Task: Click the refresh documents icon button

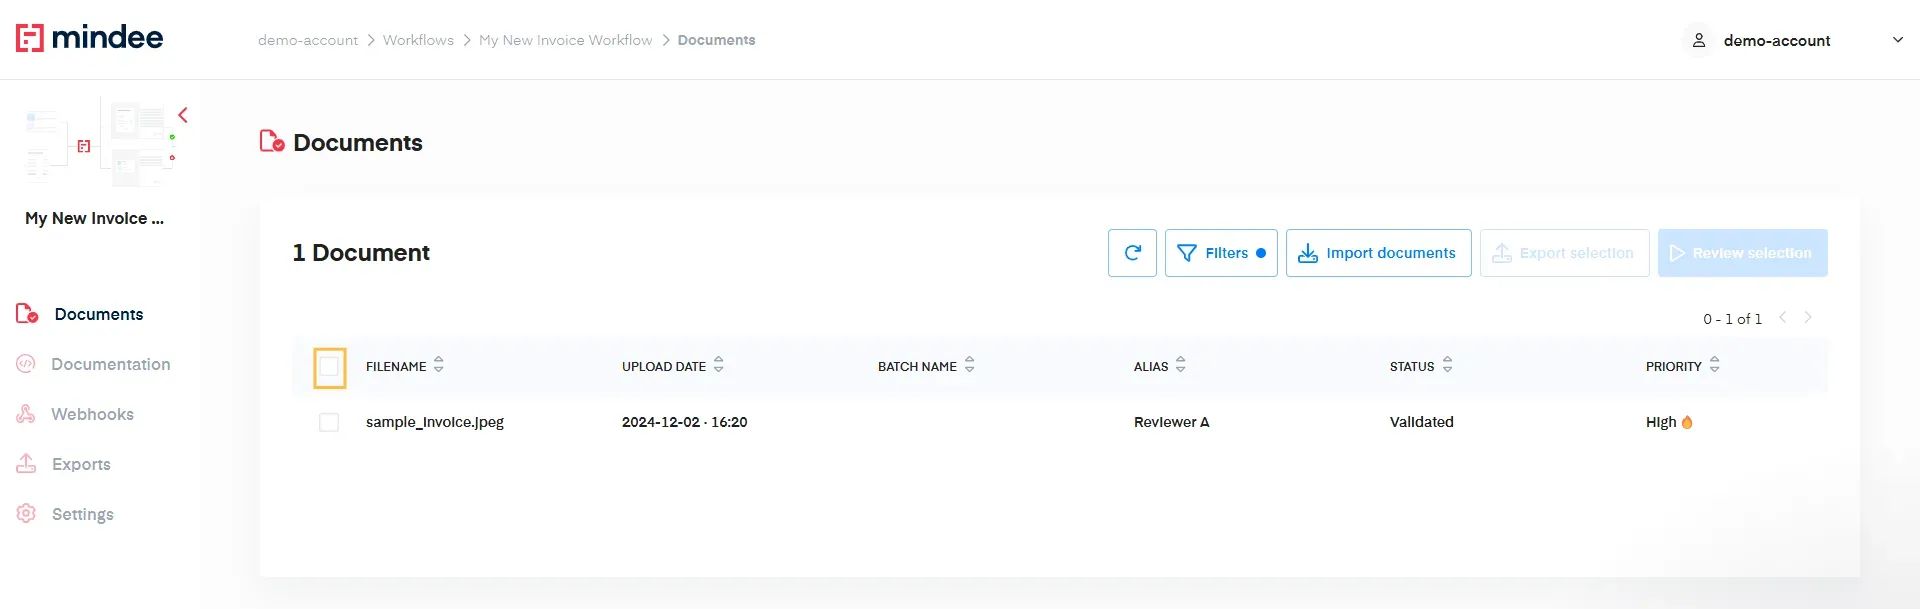Action: pyautogui.click(x=1132, y=253)
